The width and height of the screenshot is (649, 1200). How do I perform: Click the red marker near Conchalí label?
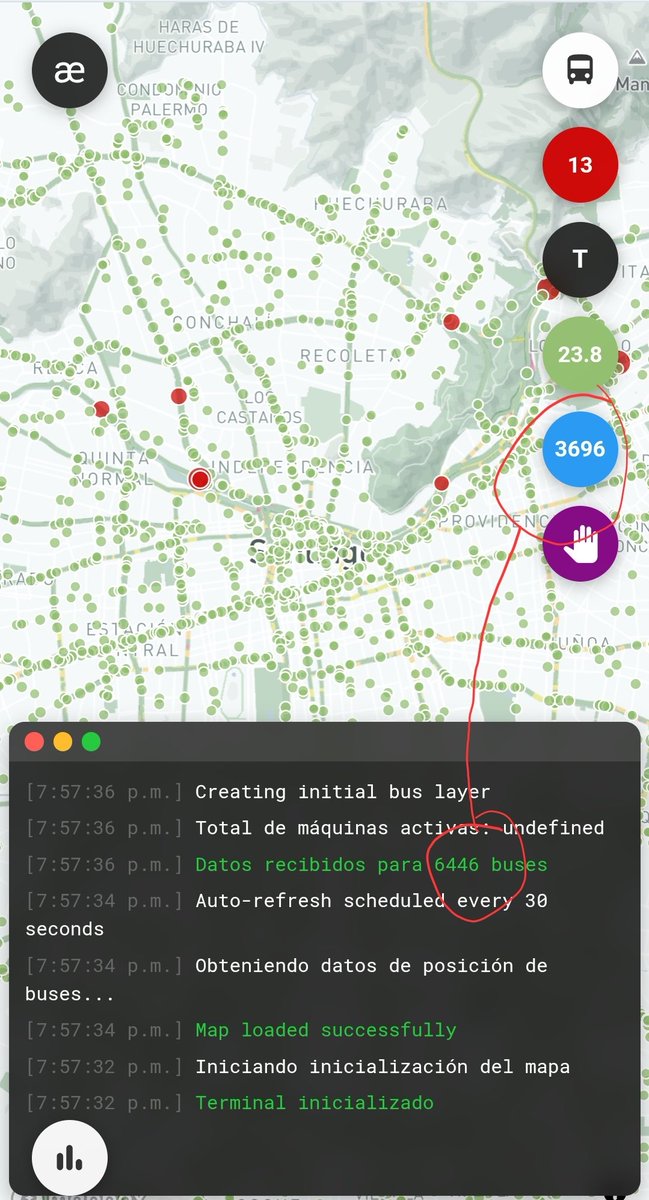click(x=179, y=396)
